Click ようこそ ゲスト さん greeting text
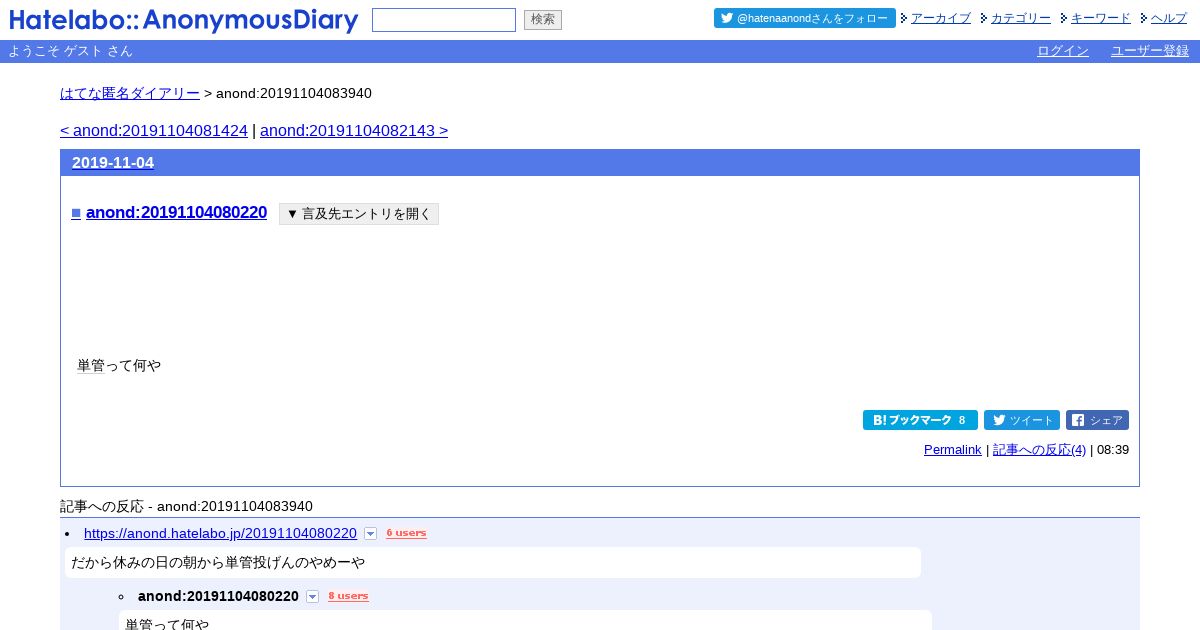Image resolution: width=1200 pixels, height=630 pixels. coord(70,51)
